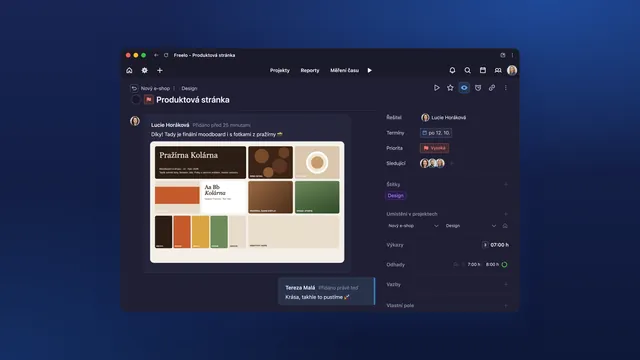The height and width of the screenshot is (360, 640).
Task: Open the moodboard image attachment
Action: pos(247,202)
